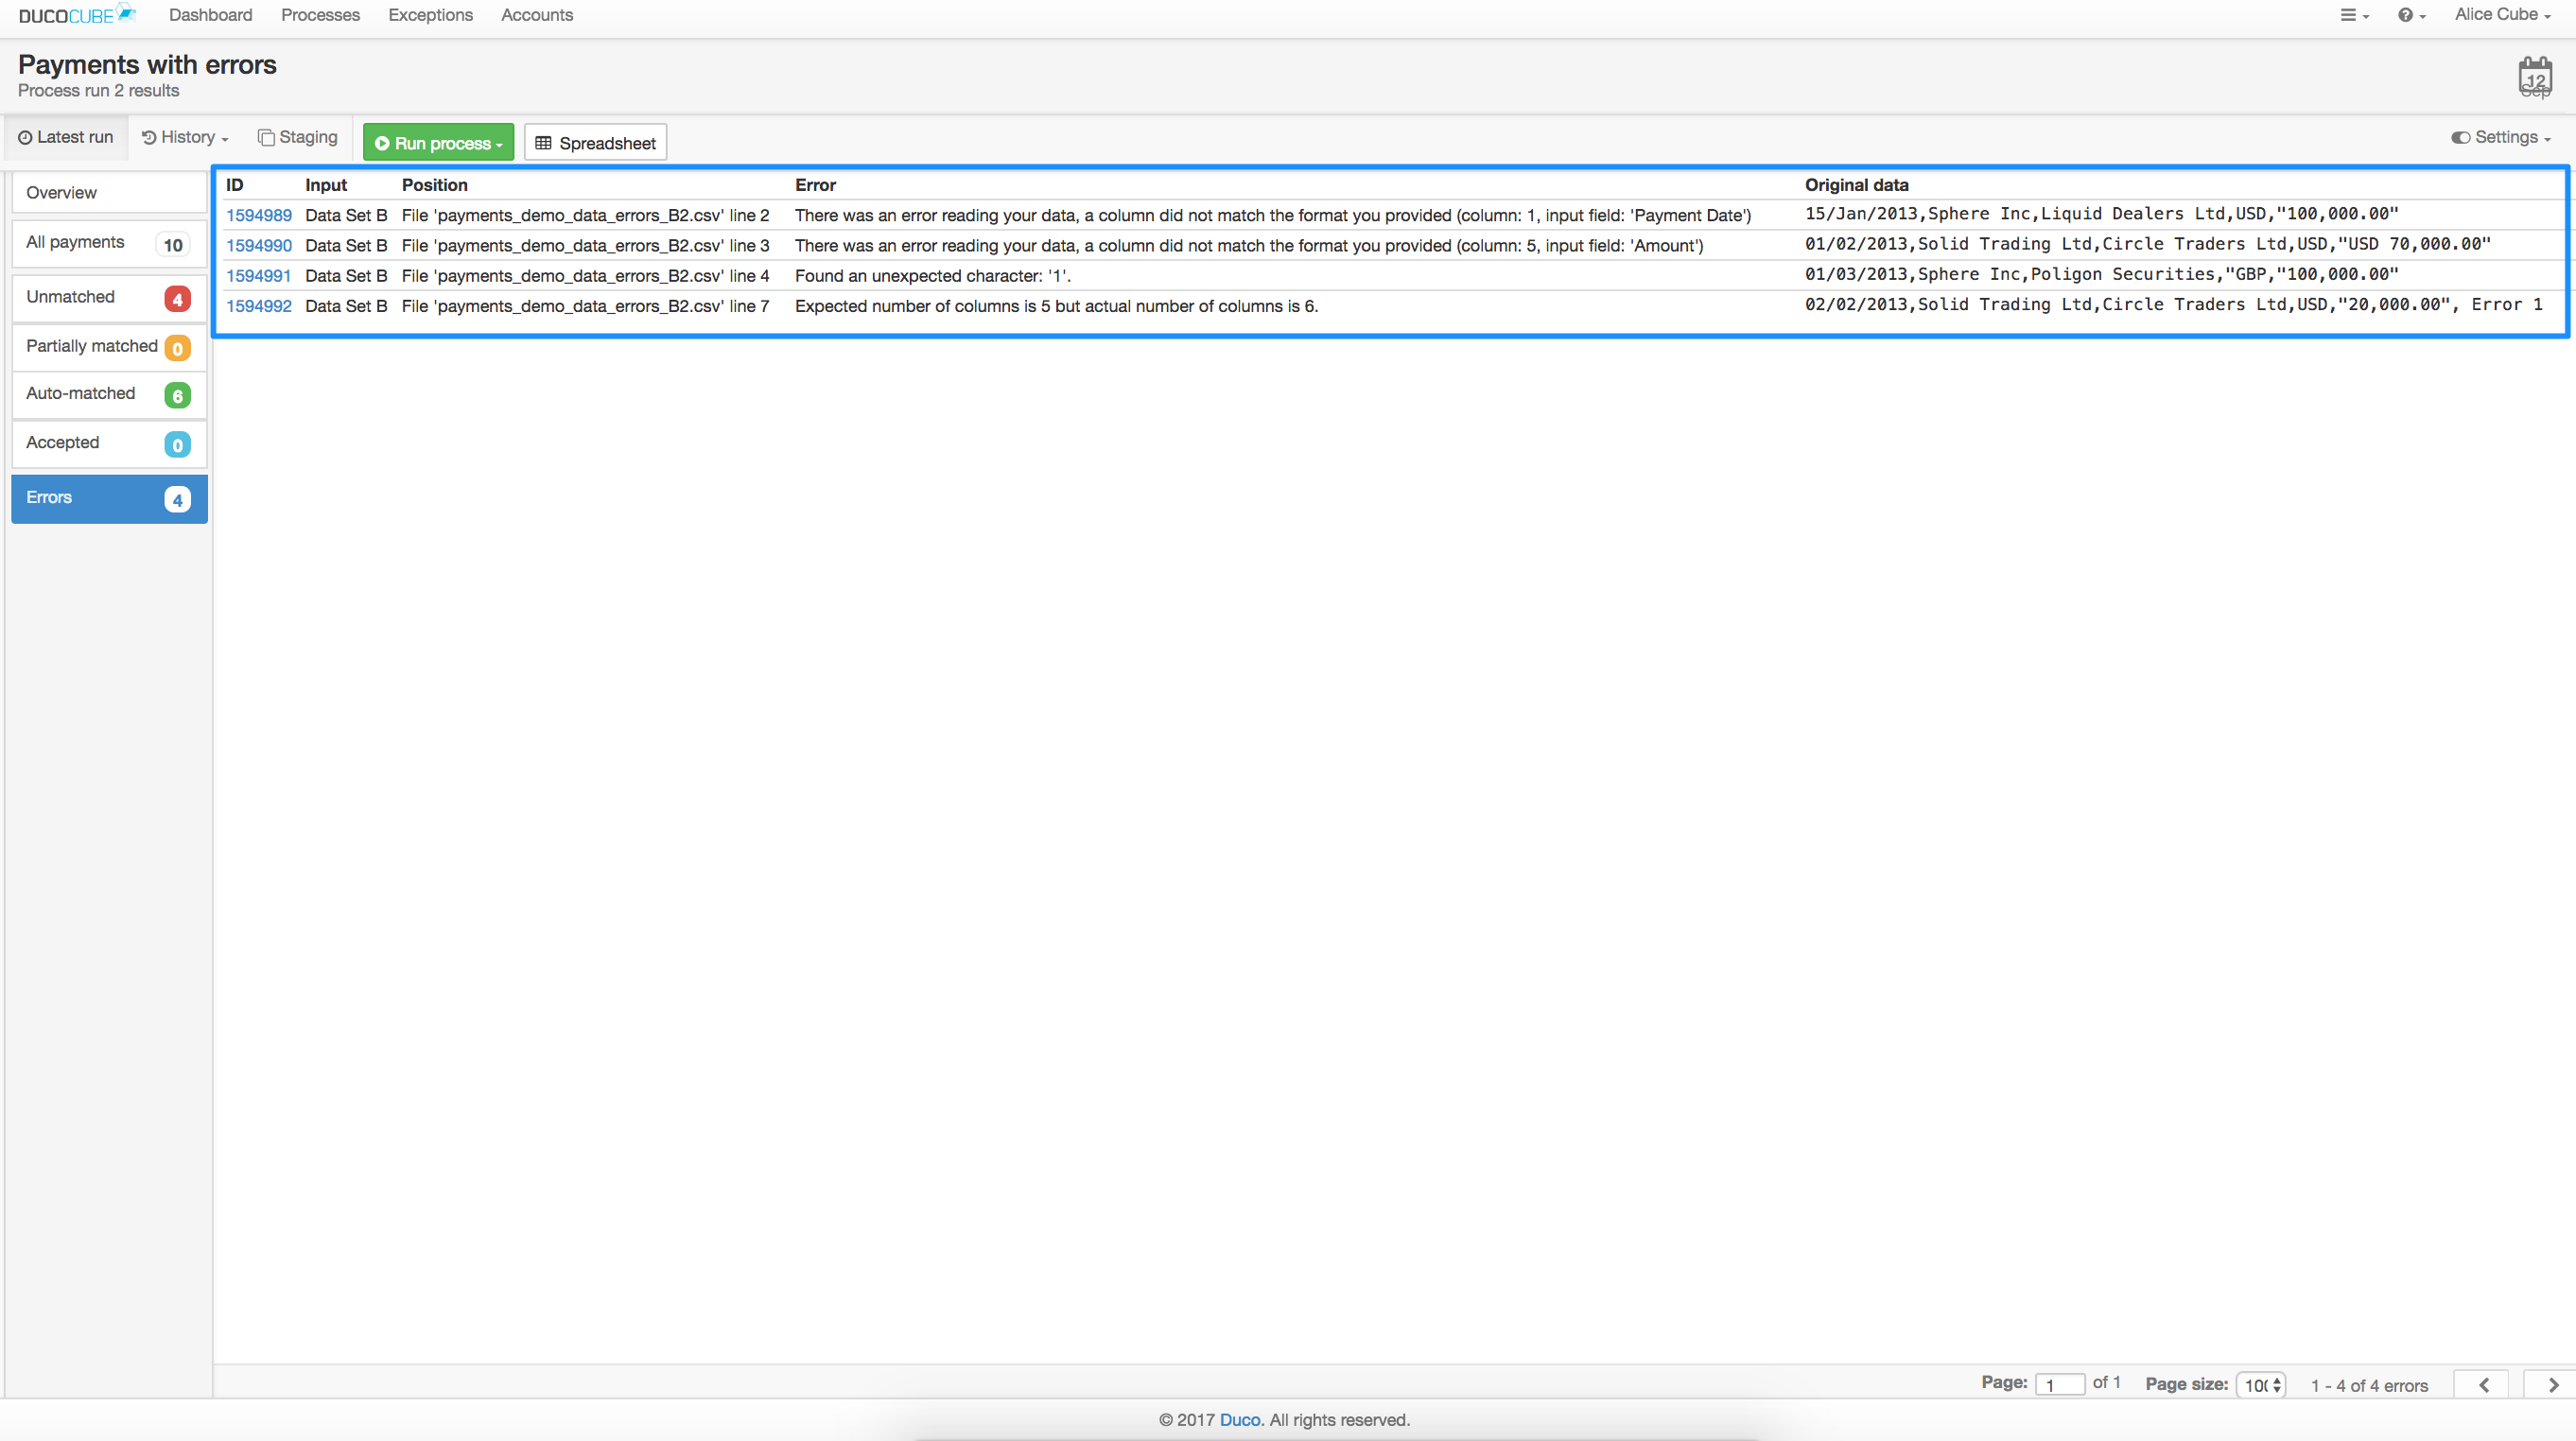This screenshot has height=1441, width=2576.
Task: Click 'Found an unexpected character' error text
Action: click(932, 276)
